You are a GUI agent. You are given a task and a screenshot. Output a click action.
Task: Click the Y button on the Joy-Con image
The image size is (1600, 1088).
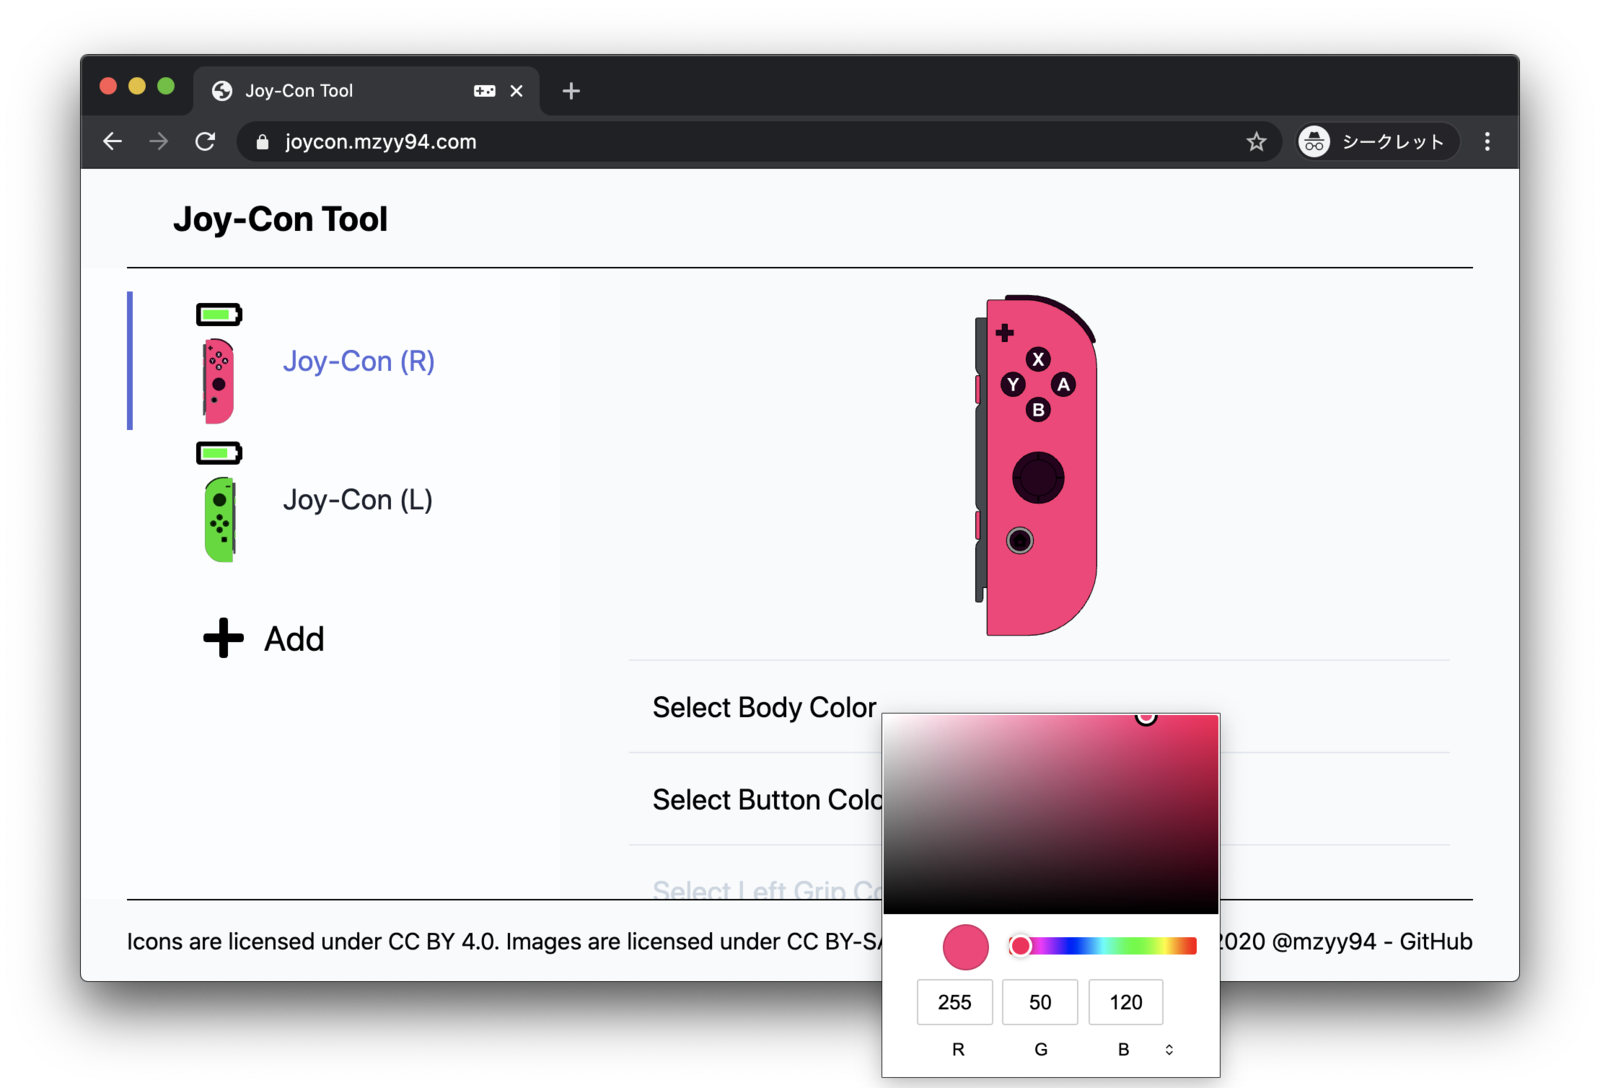pos(1013,384)
